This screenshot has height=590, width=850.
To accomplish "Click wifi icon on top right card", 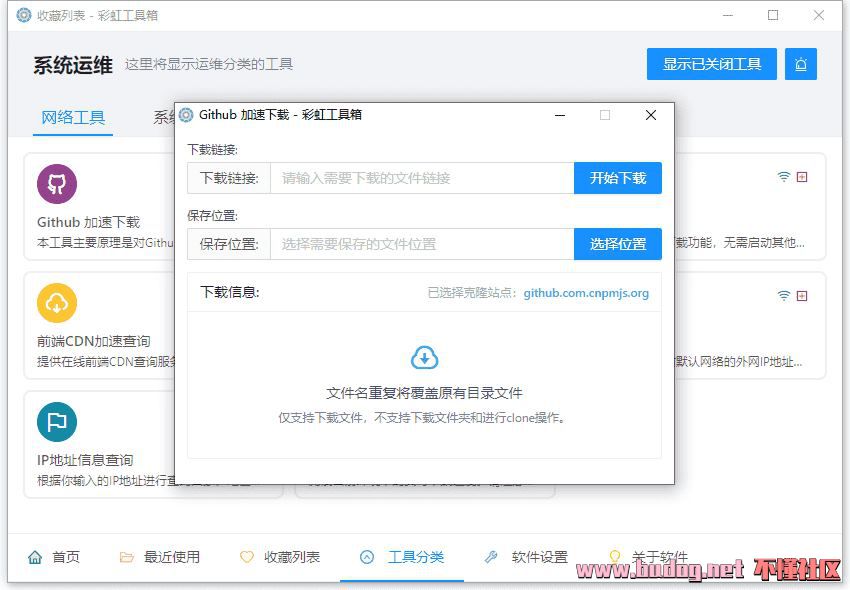I will [784, 177].
